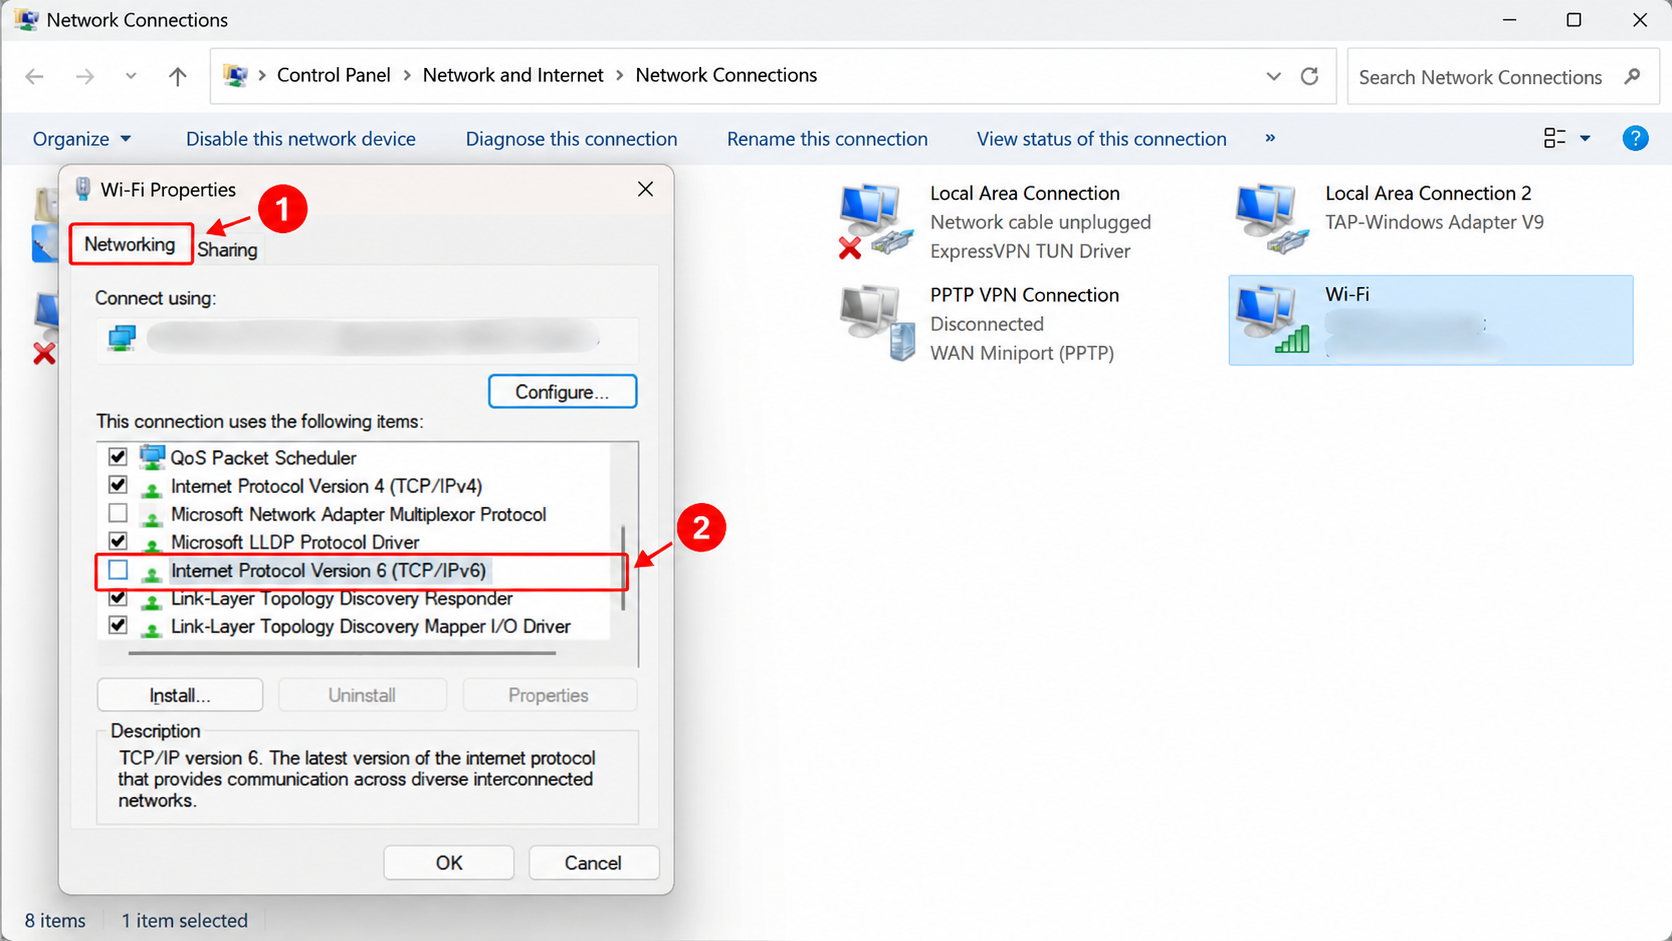Go forward using the forward arrow

point(85,76)
